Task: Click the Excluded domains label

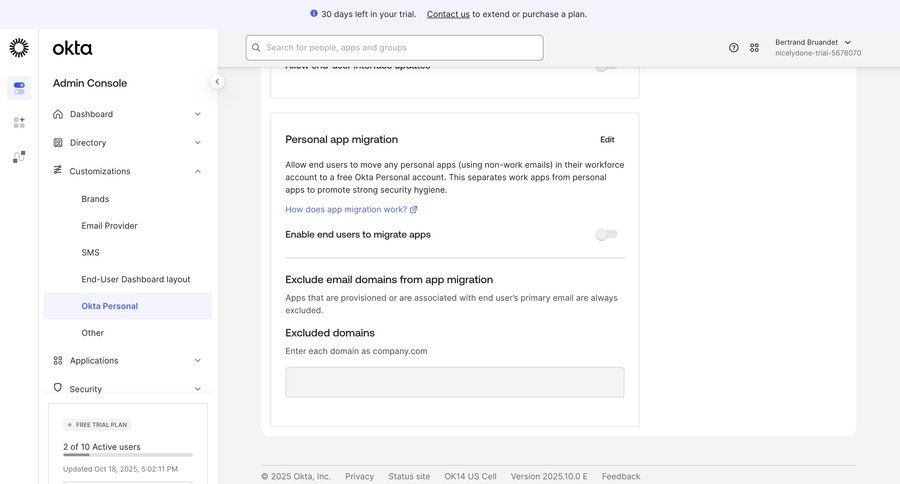Action: tap(330, 333)
